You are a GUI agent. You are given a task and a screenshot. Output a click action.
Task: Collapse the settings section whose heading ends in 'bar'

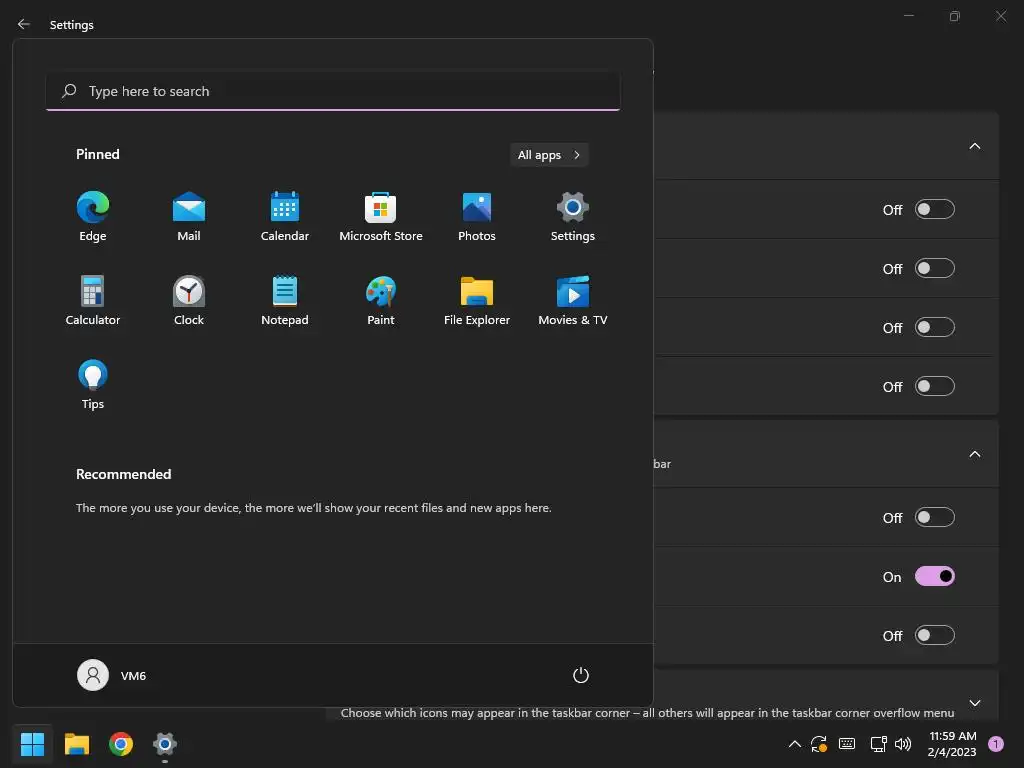click(974, 454)
